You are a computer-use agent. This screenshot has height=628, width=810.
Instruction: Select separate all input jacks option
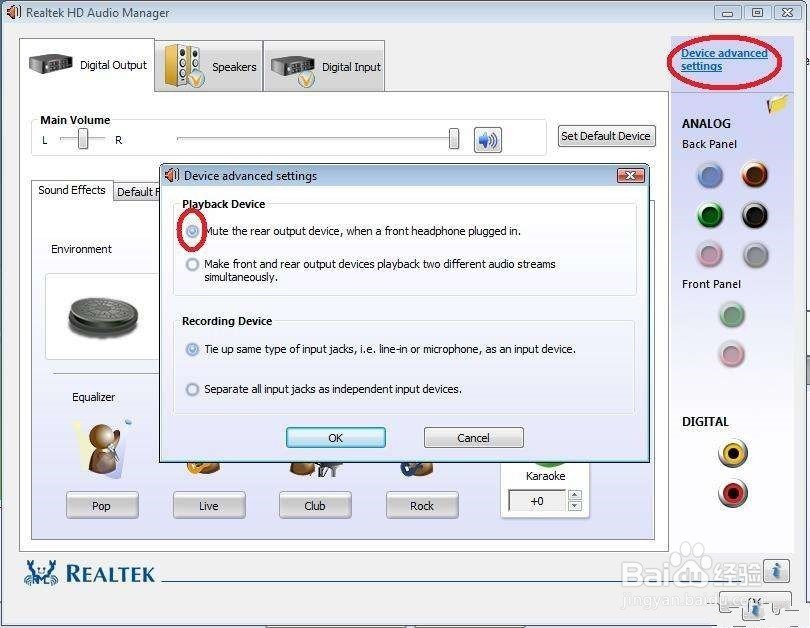[x=192, y=389]
